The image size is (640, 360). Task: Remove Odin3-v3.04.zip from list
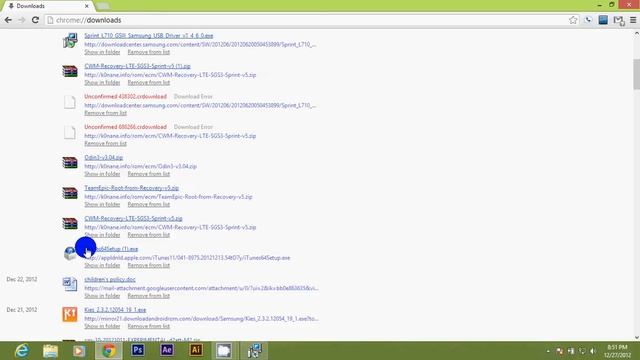pyautogui.click(x=149, y=174)
